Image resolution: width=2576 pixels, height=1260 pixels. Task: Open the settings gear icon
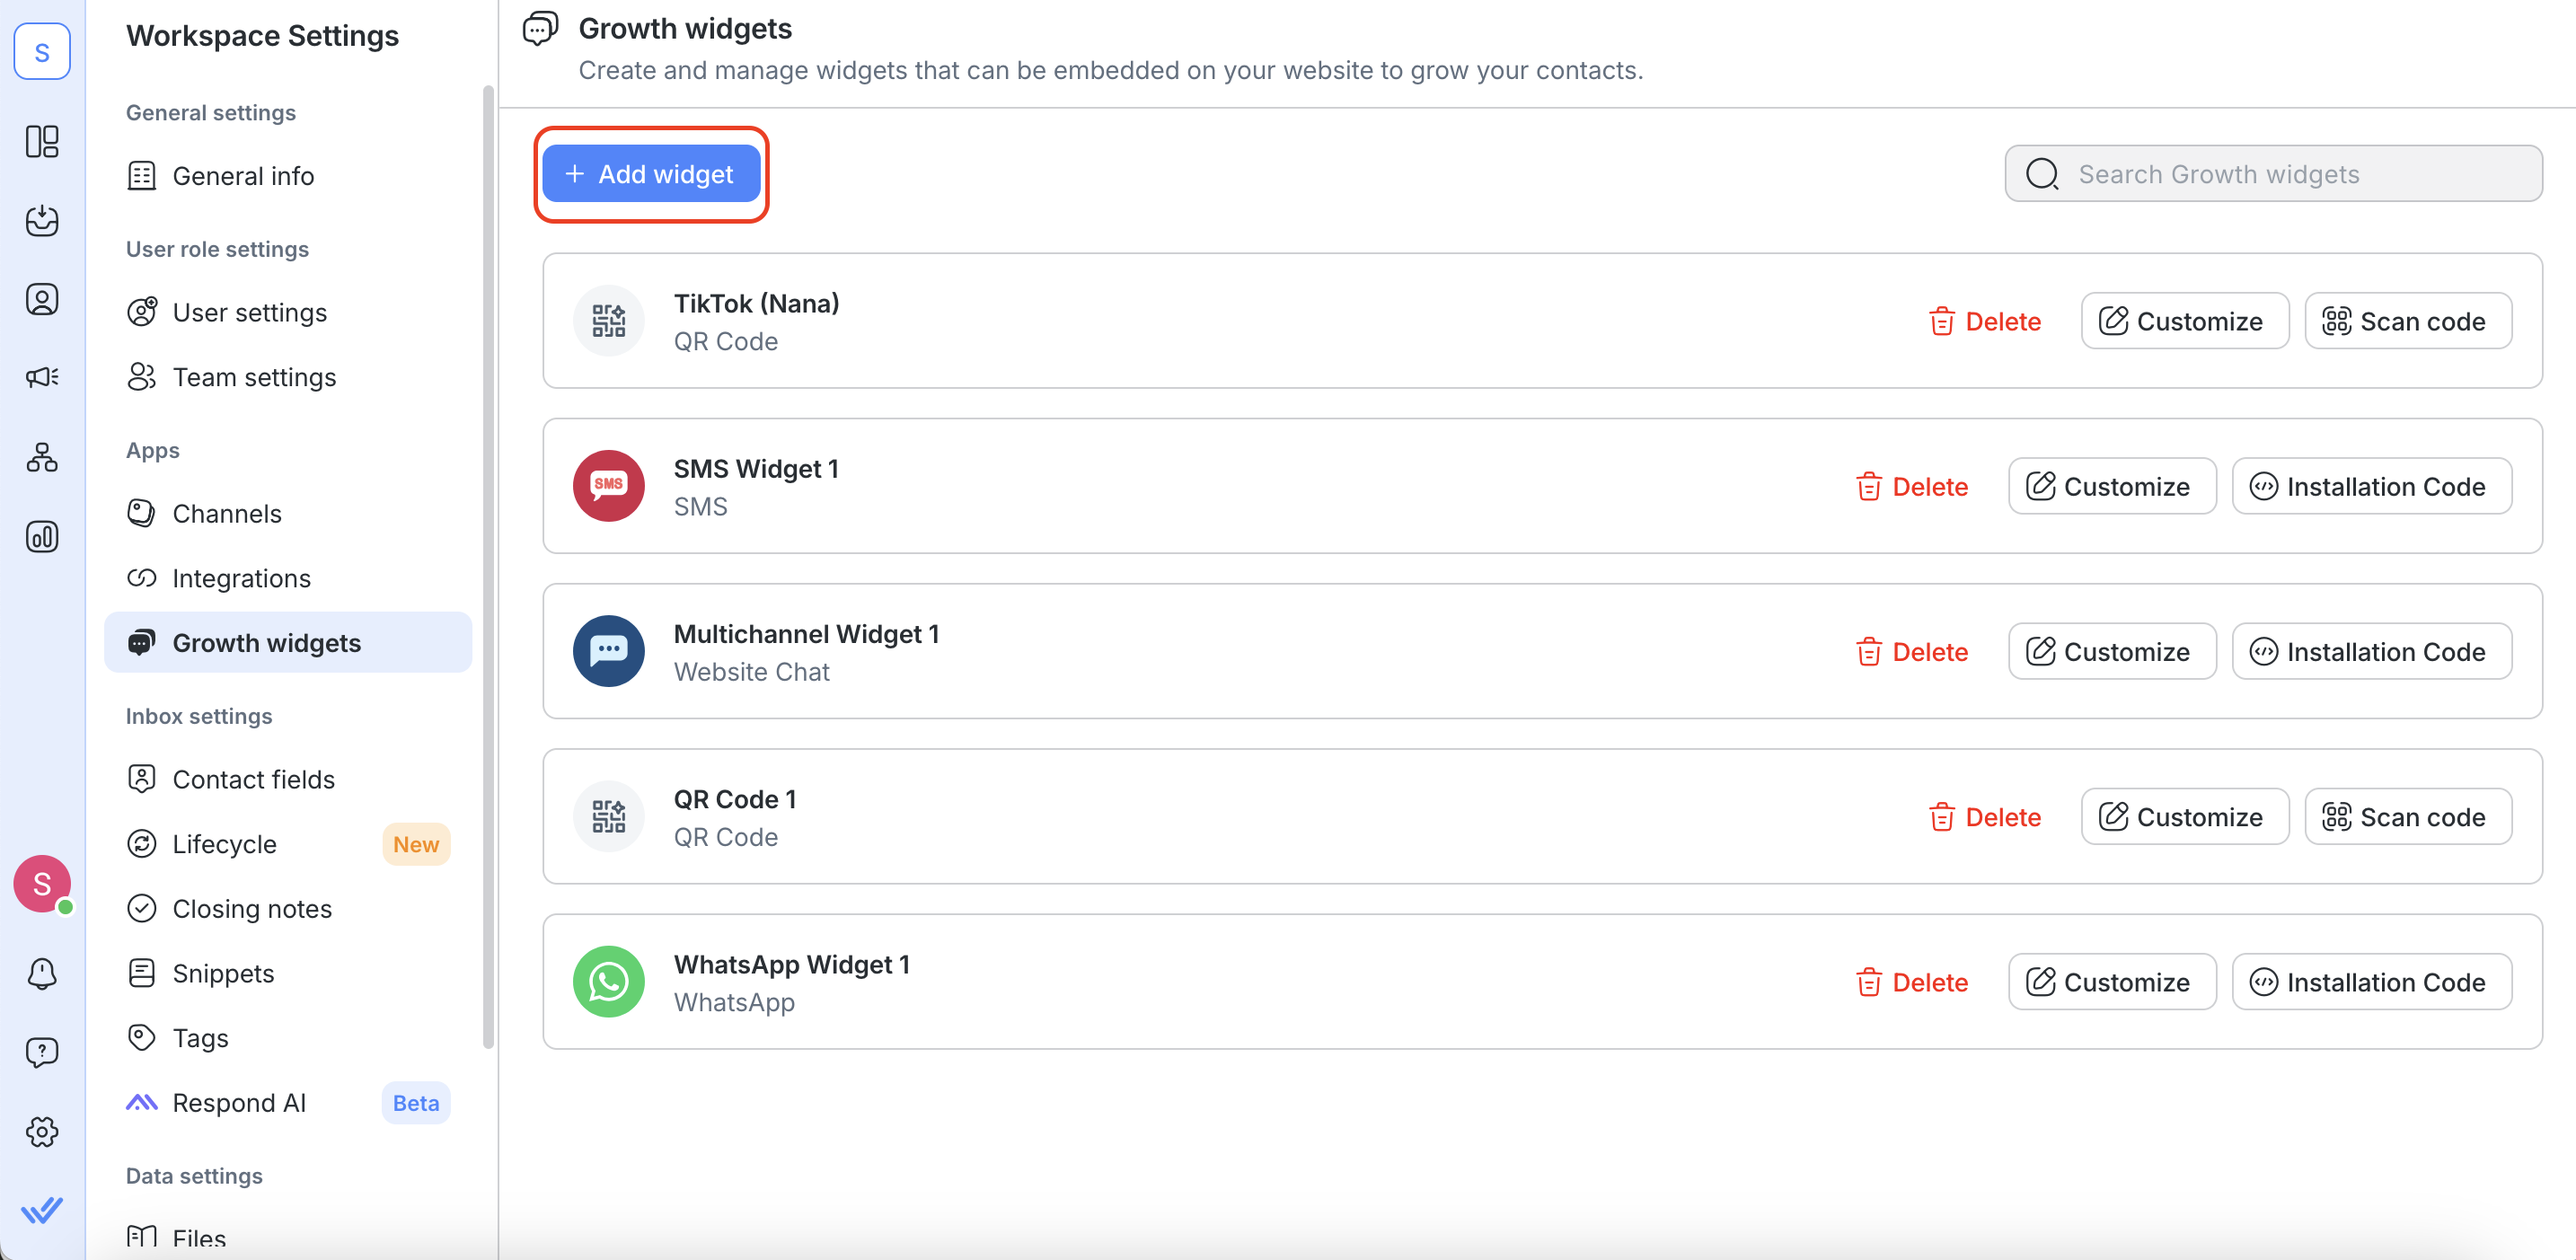[x=42, y=1131]
